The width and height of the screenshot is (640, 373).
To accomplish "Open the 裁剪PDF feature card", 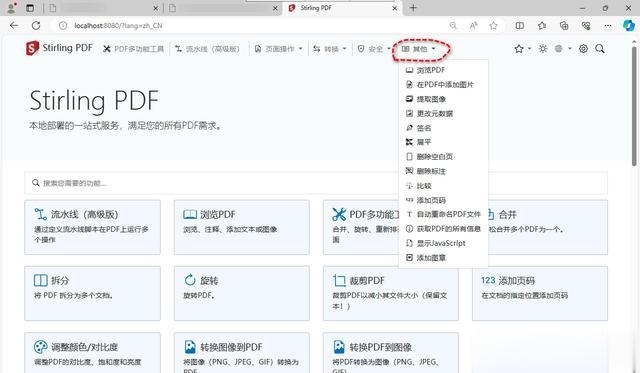I will pos(391,293).
